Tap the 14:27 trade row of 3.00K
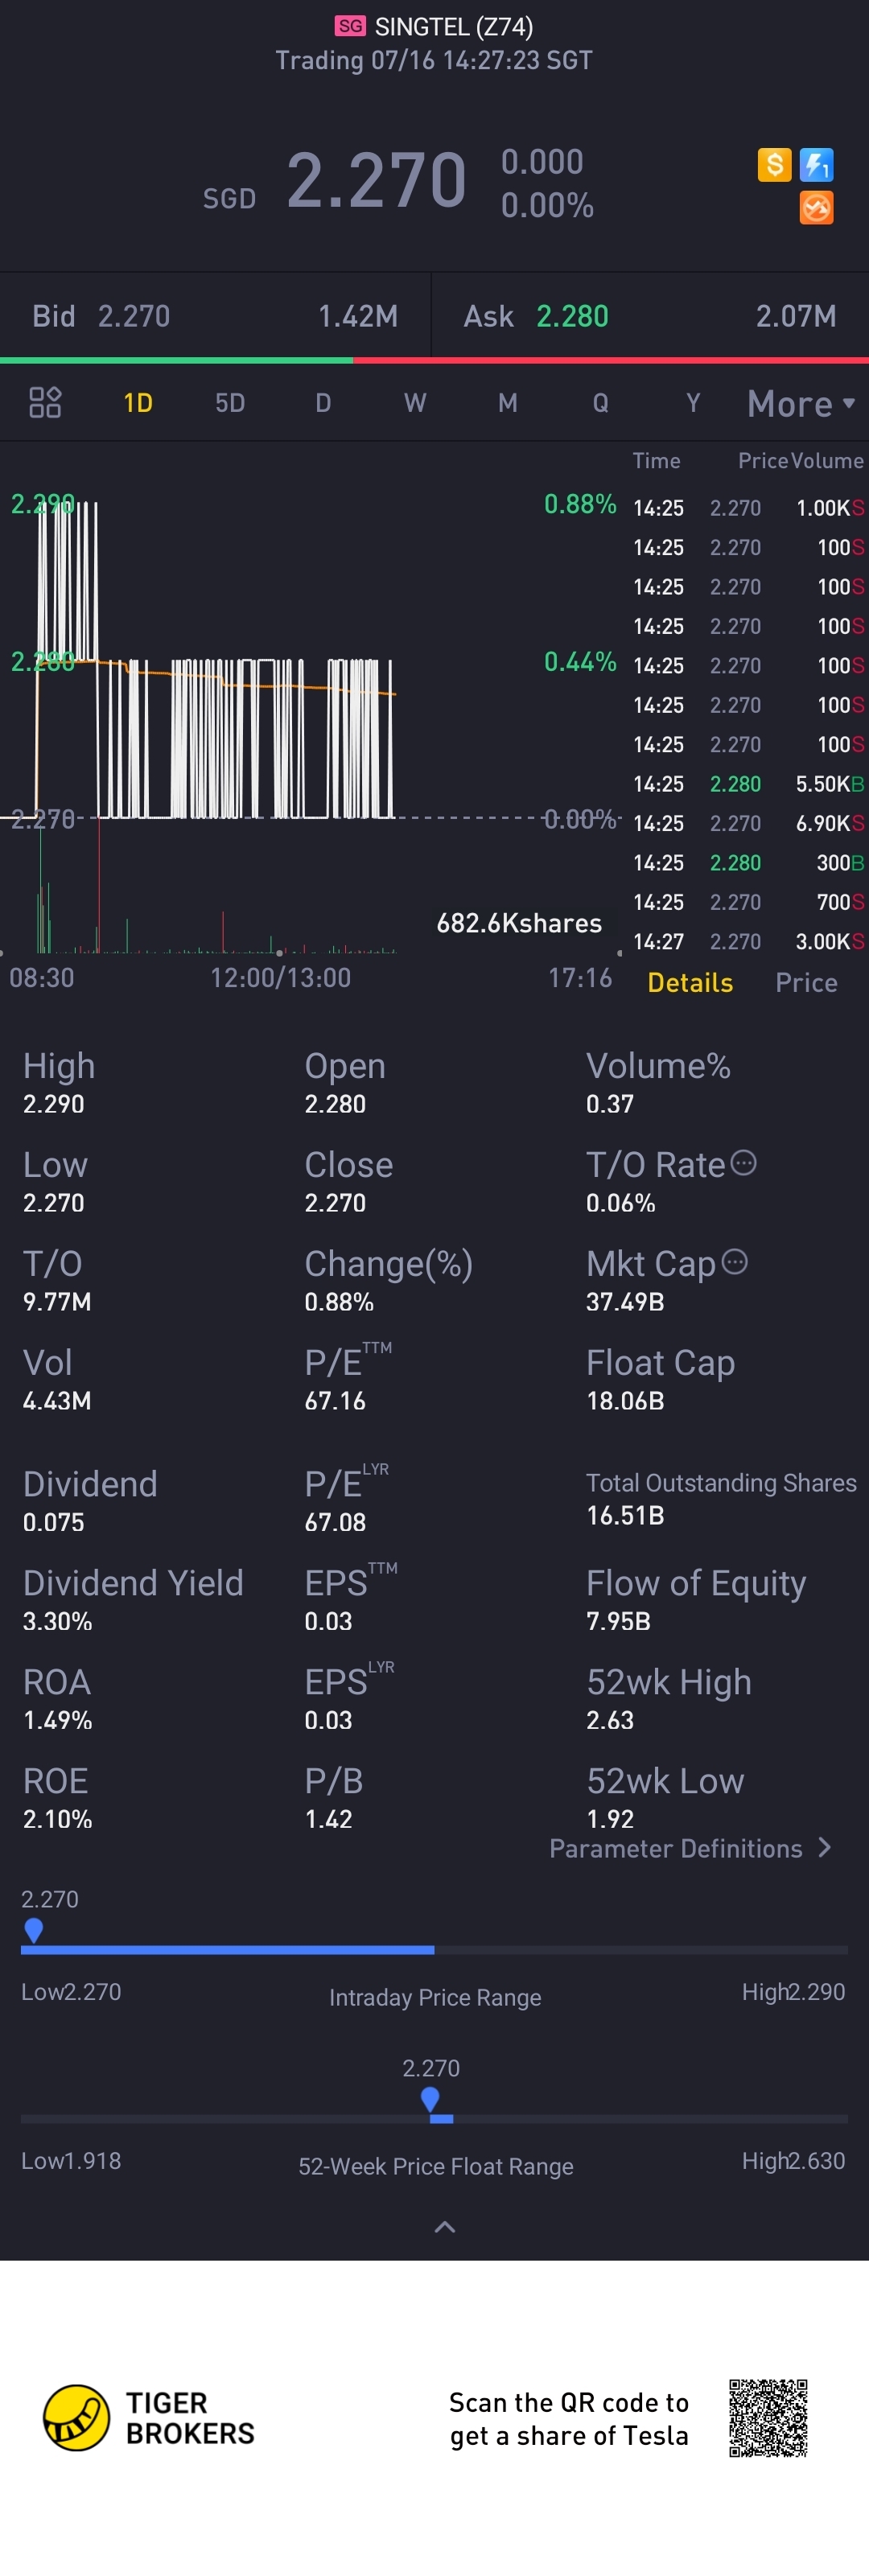The height and width of the screenshot is (2576, 869). pyautogui.click(x=748, y=942)
